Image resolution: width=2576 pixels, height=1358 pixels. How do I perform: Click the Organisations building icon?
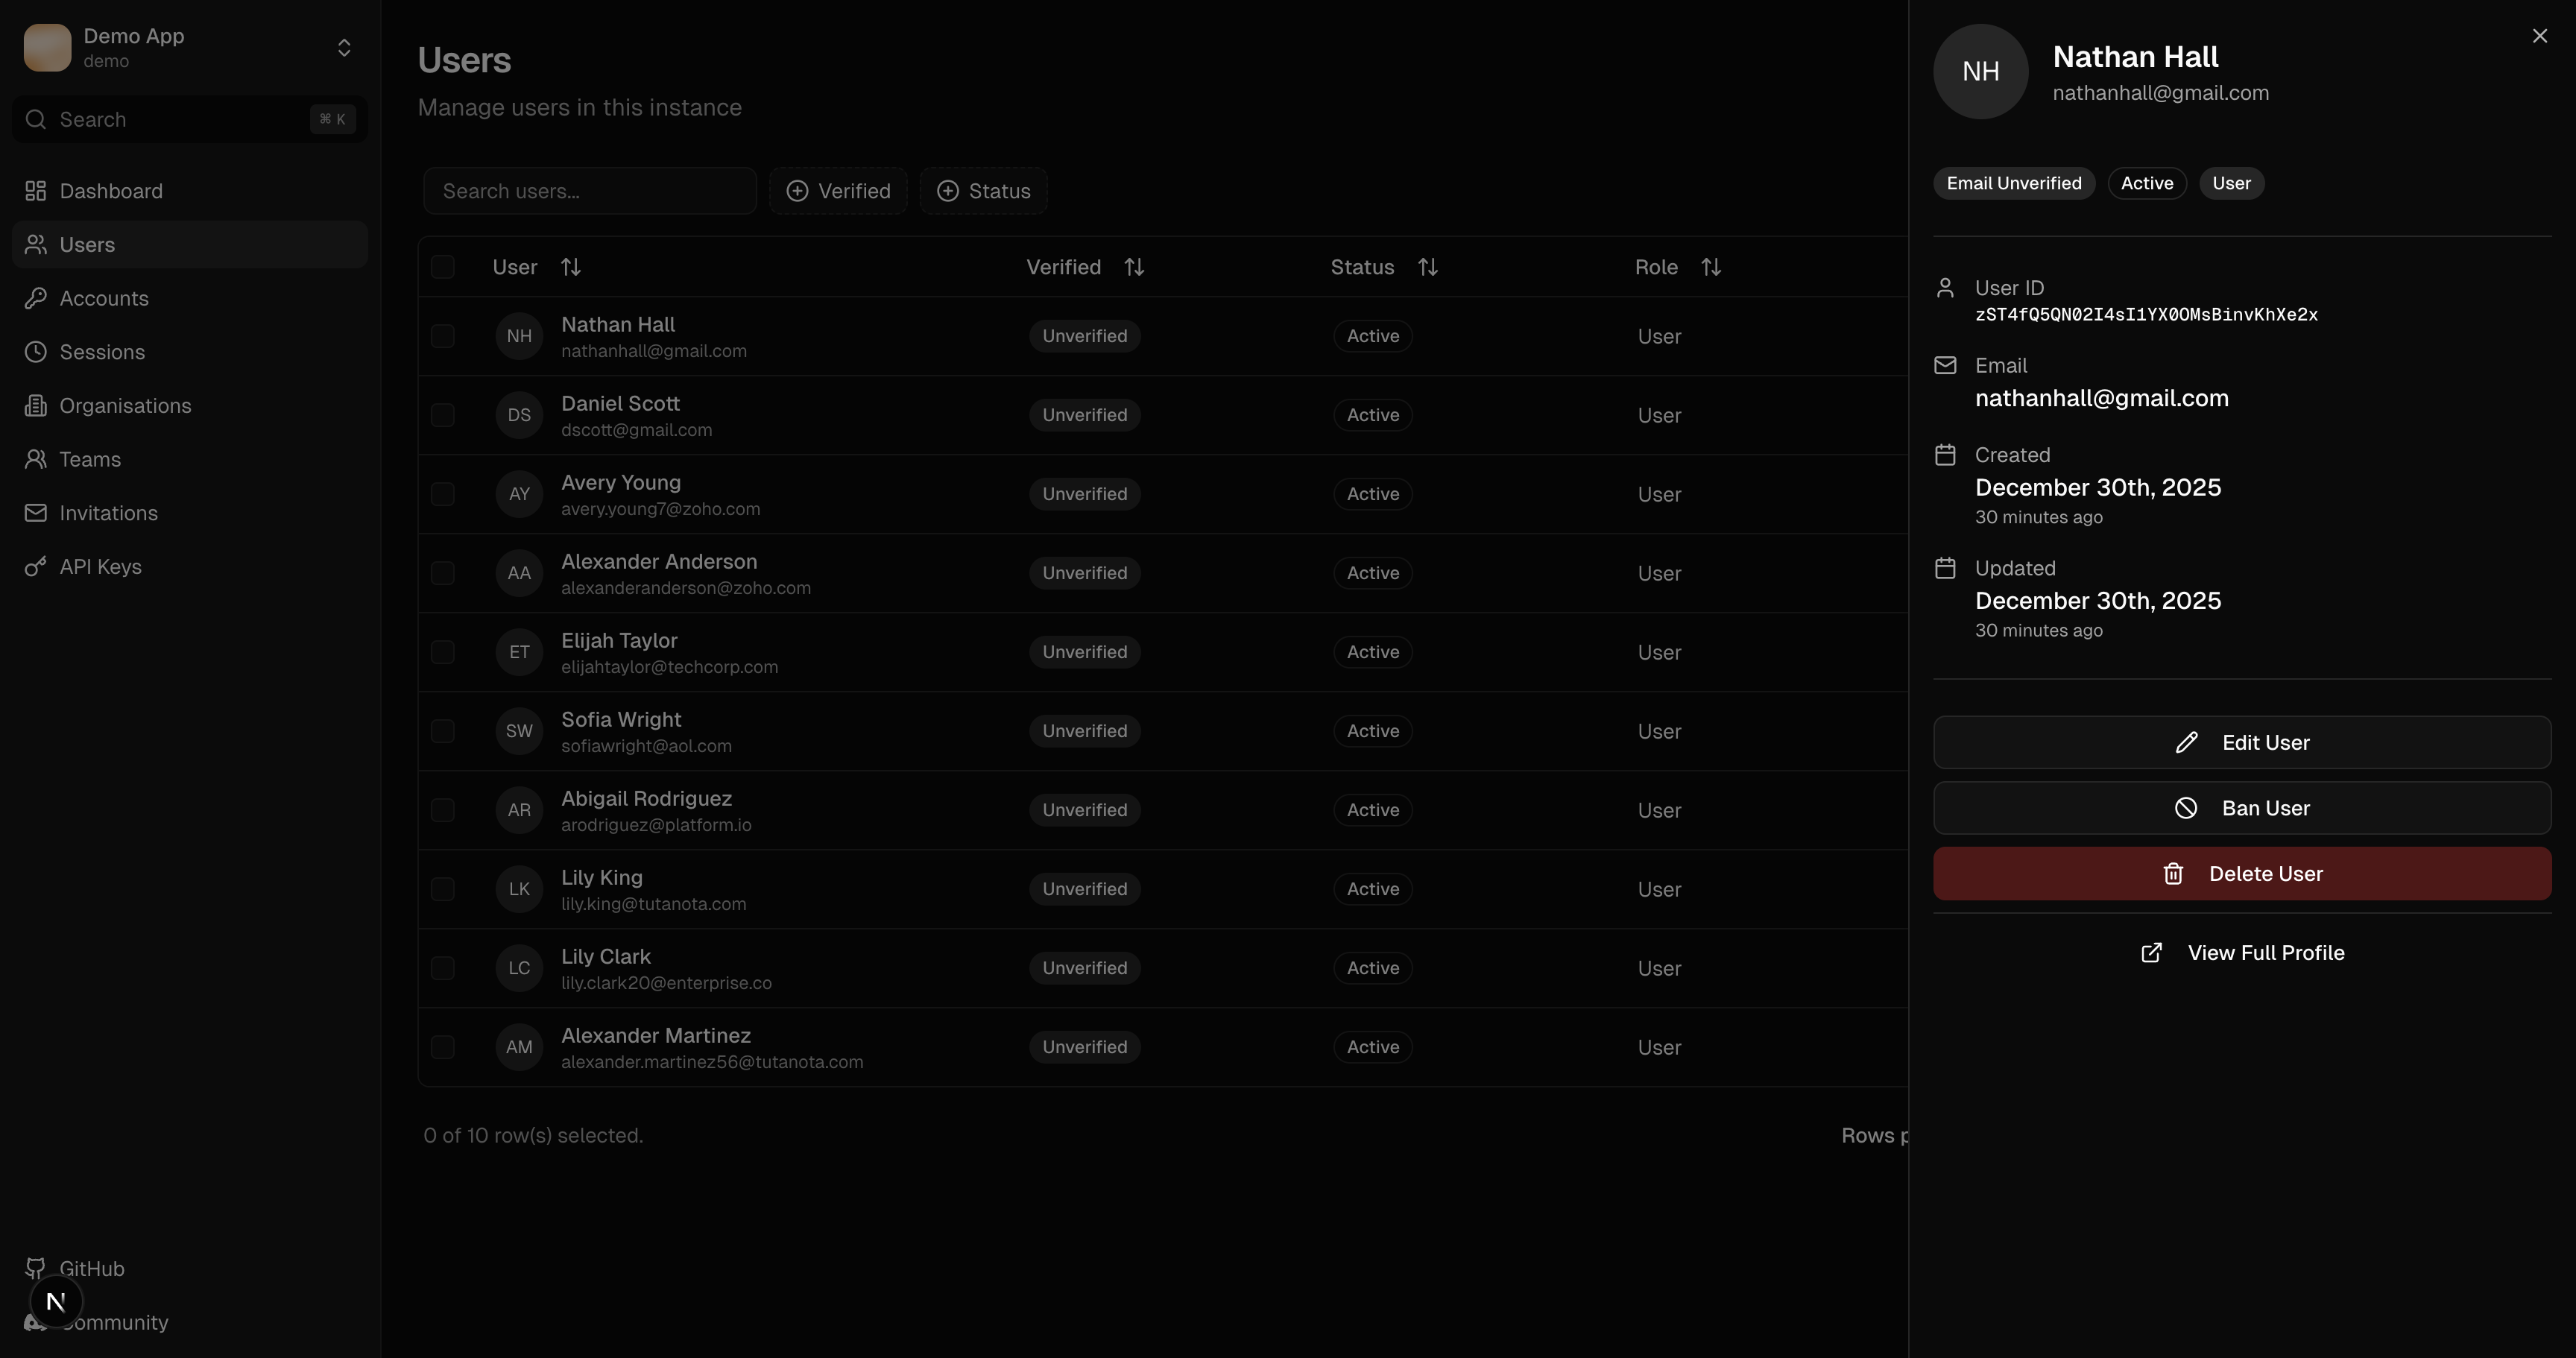(36, 405)
